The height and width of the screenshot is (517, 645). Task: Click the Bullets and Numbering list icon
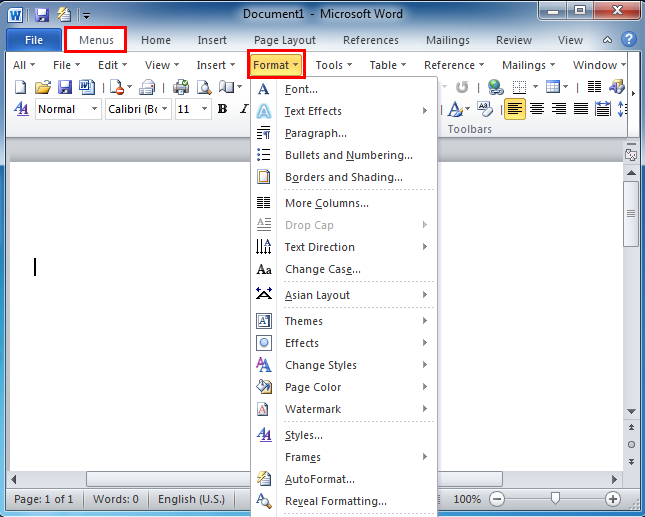264,155
